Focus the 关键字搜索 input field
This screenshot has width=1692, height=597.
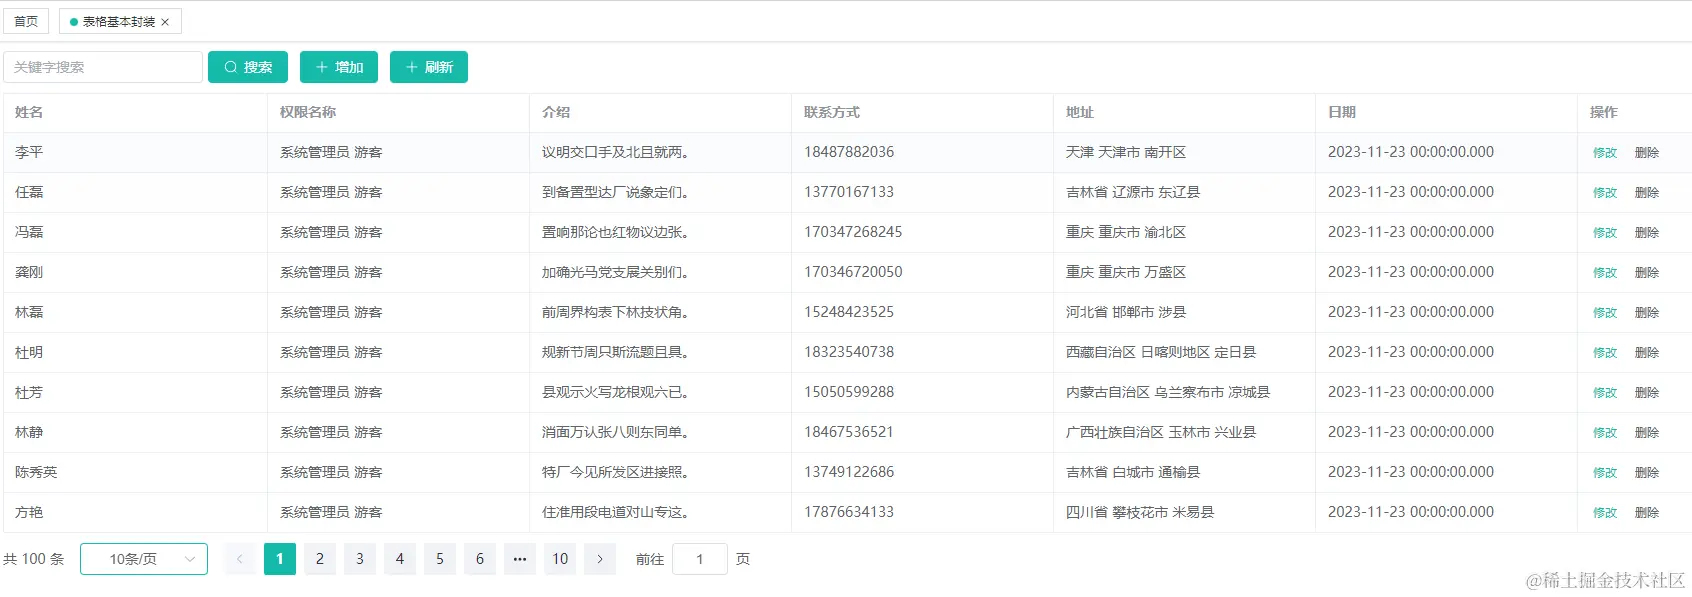click(x=103, y=67)
